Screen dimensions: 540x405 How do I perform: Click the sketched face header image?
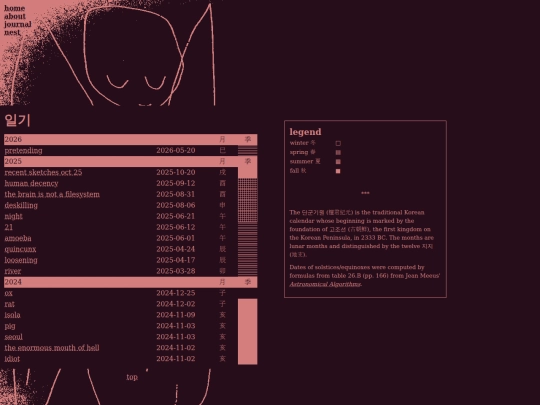point(107,53)
